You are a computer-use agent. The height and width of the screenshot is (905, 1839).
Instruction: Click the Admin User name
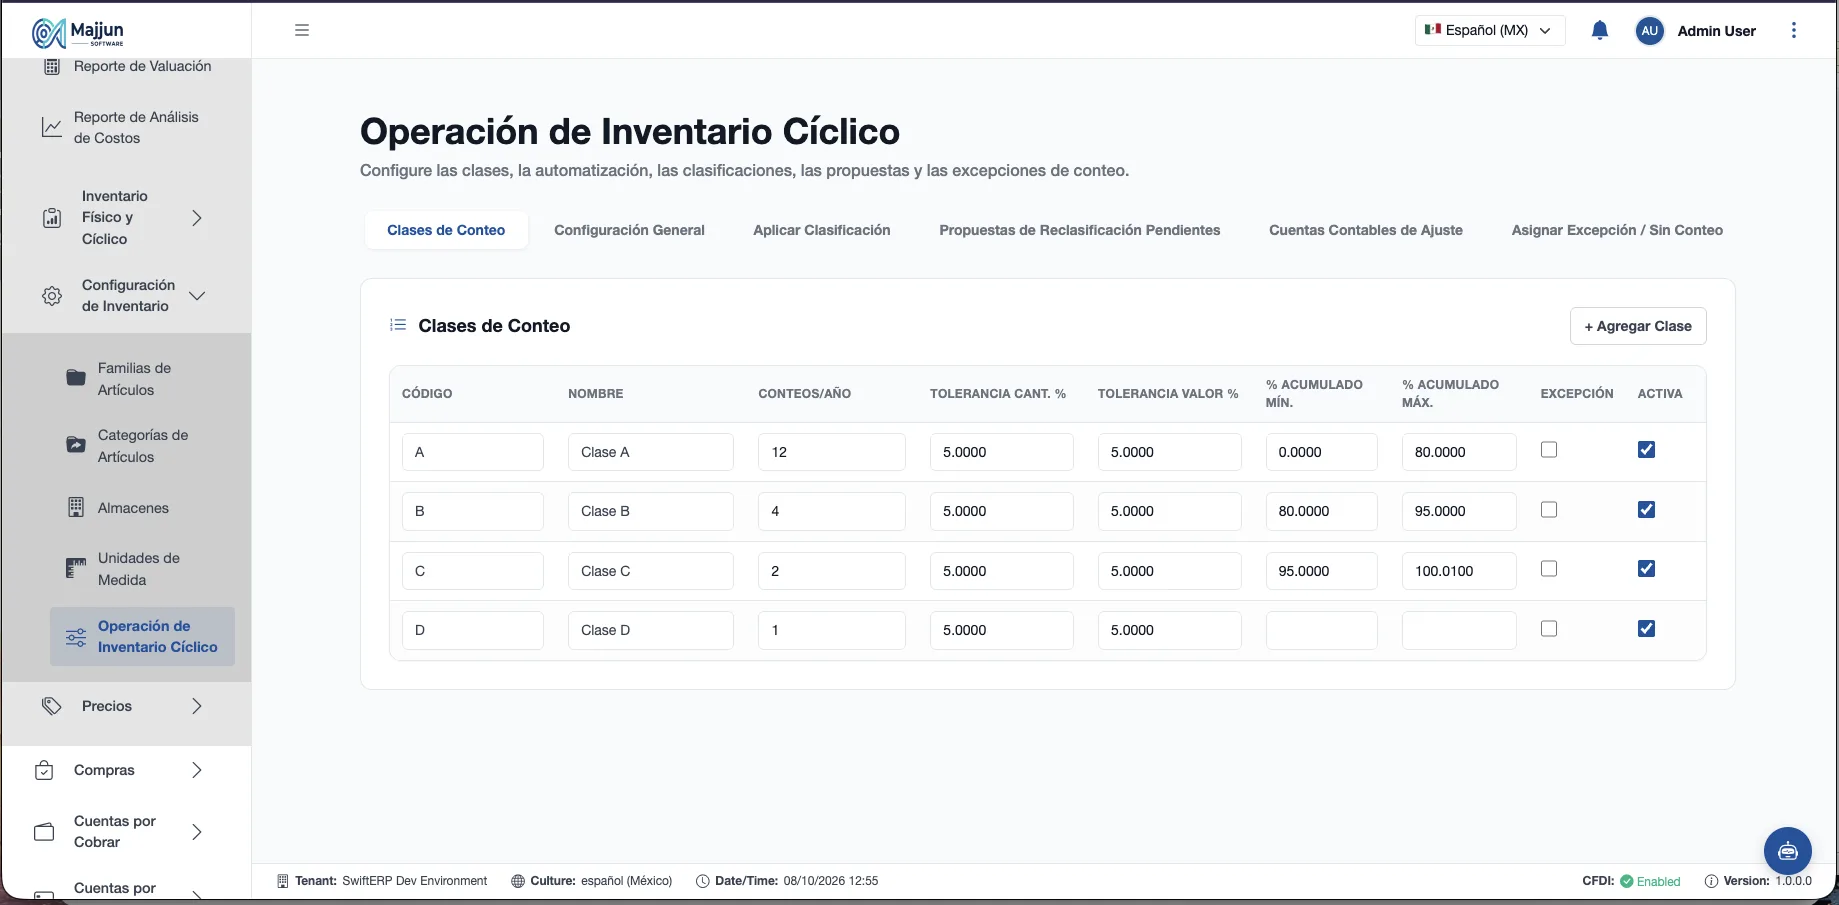[x=1716, y=31]
